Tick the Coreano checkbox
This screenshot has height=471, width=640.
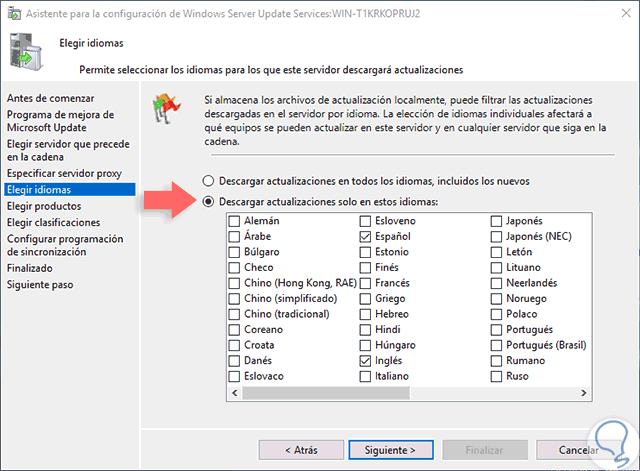(x=234, y=330)
